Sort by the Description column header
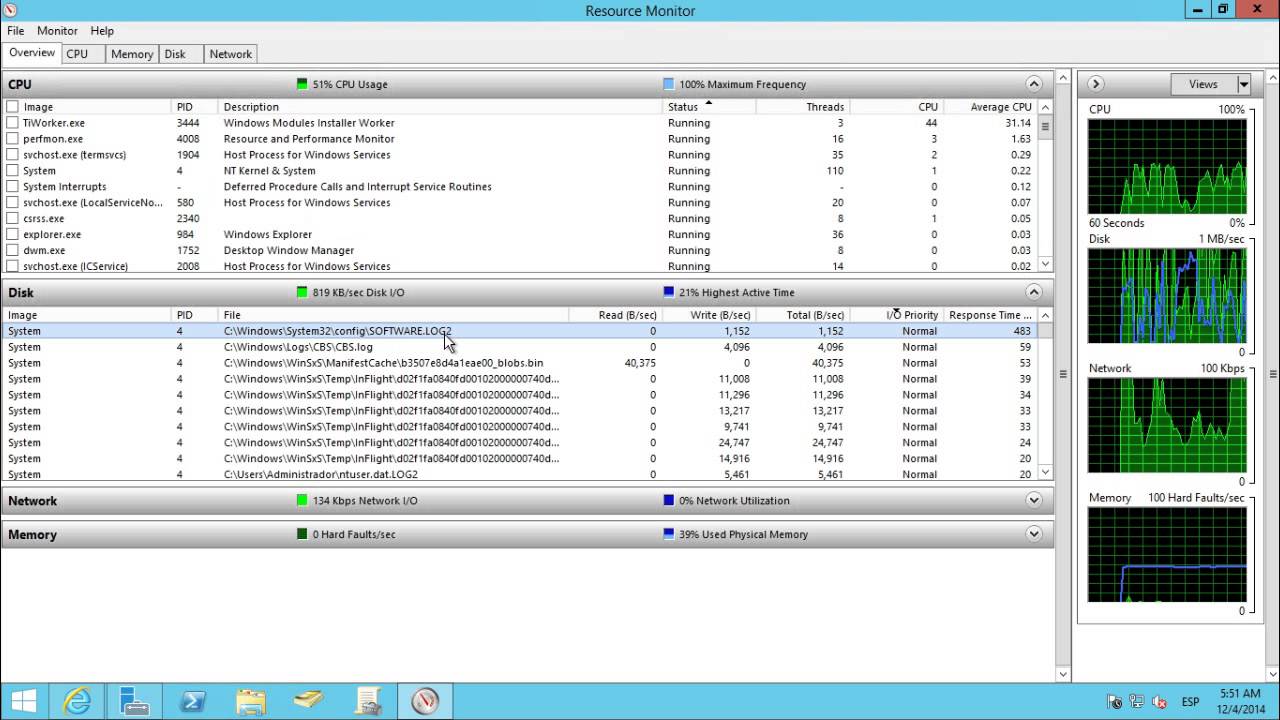Image resolution: width=1280 pixels, height=720 pixels. 439,107
